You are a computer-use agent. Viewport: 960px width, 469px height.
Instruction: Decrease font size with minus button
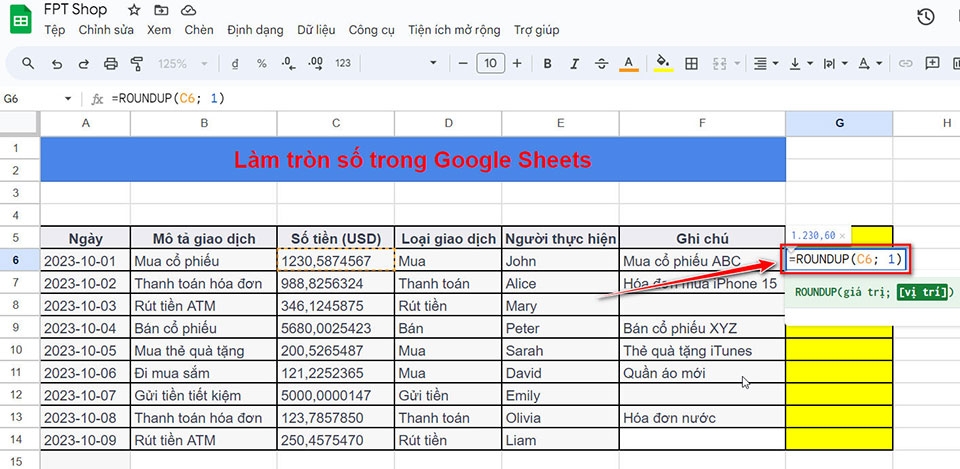(x=463, y=63)
